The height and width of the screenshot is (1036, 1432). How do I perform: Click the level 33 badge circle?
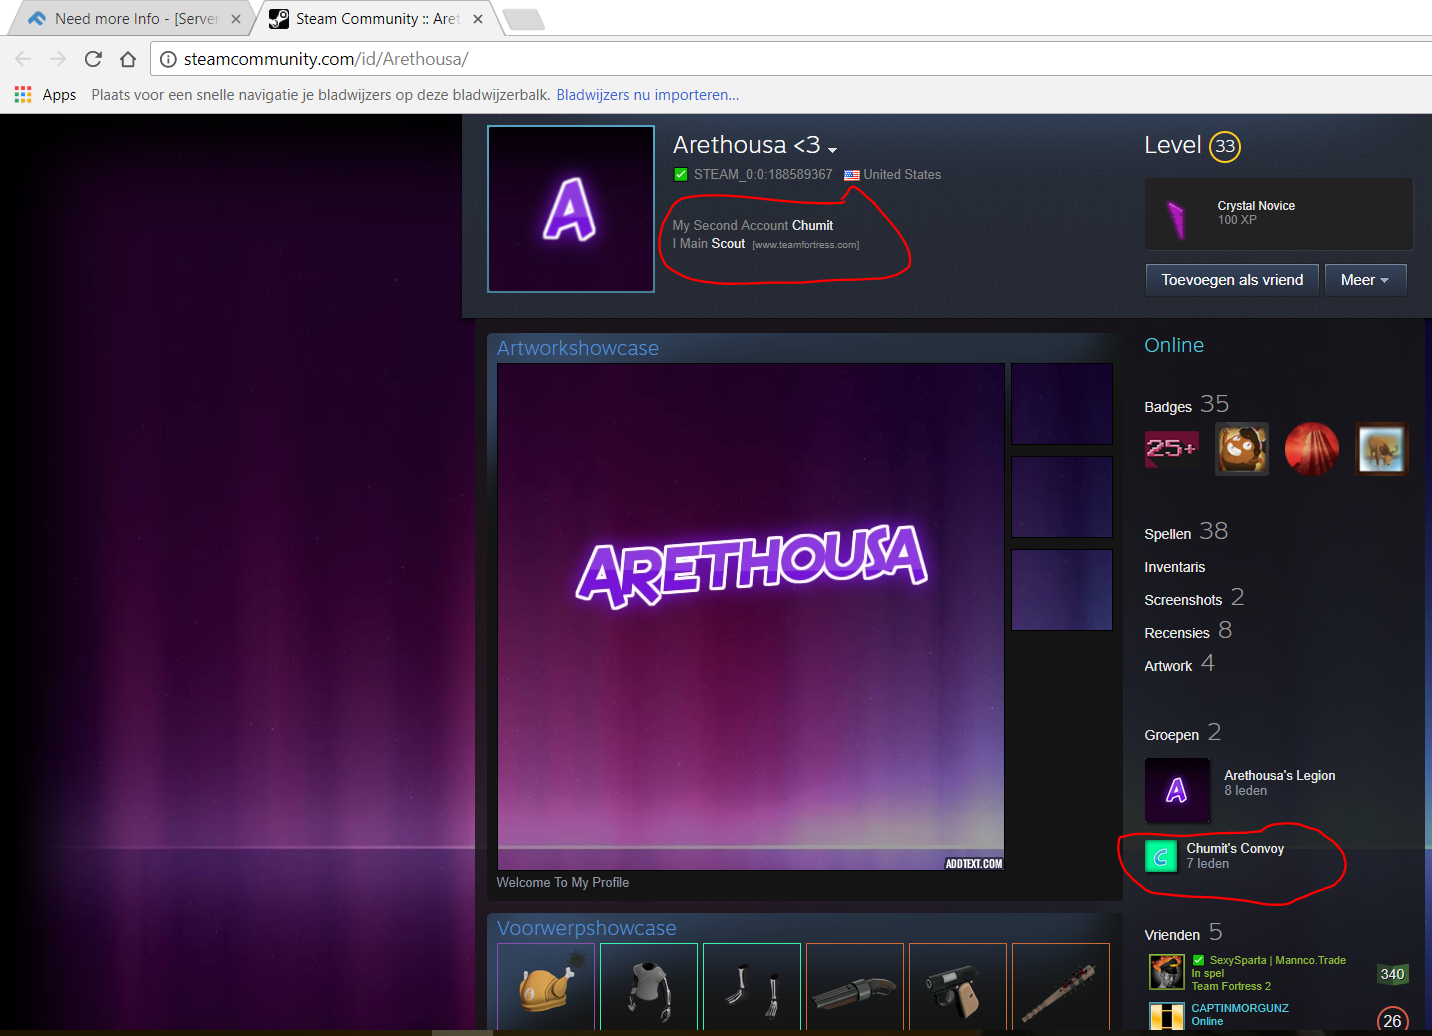coord(1224,147)
